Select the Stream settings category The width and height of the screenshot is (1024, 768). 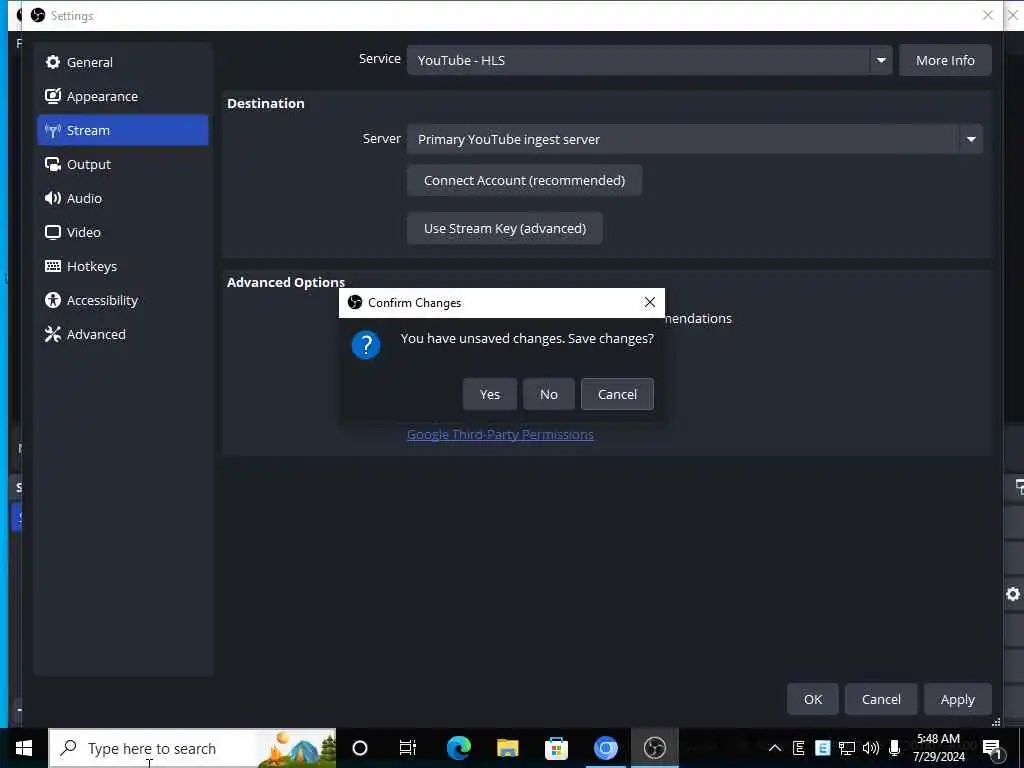click(x=123, y=130)
